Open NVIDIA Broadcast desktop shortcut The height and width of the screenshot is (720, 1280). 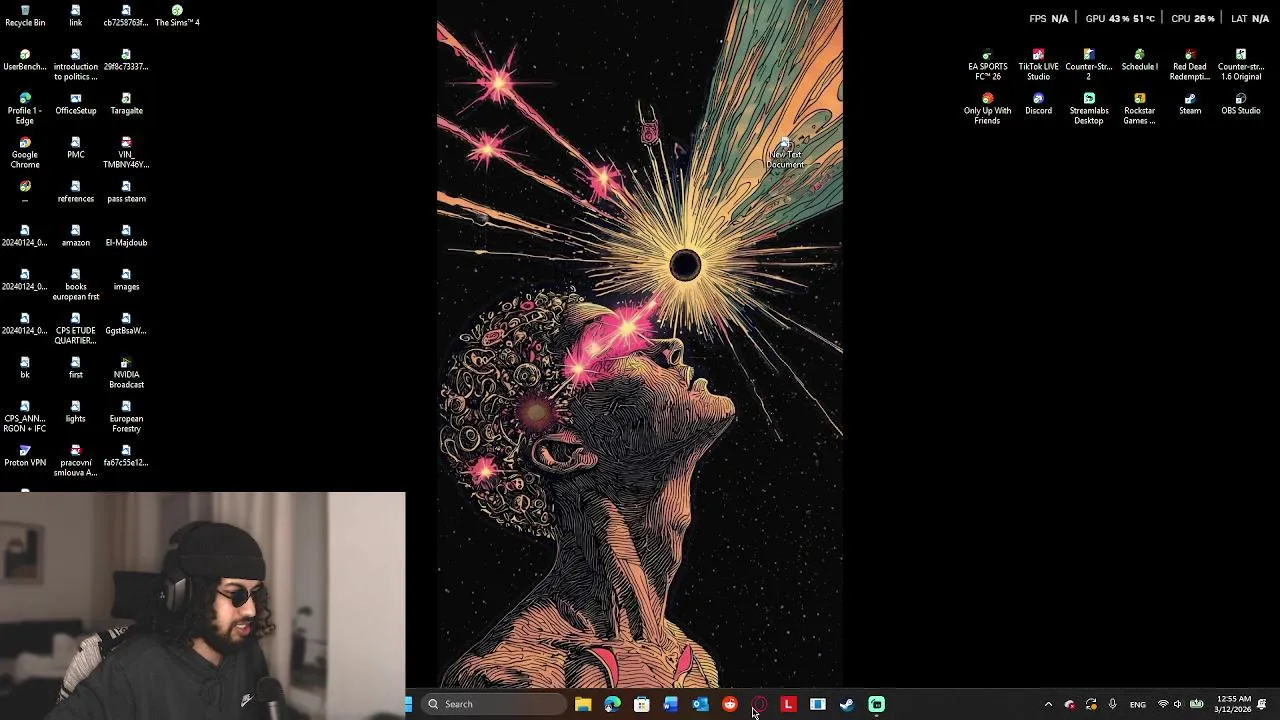pos(126,372)
